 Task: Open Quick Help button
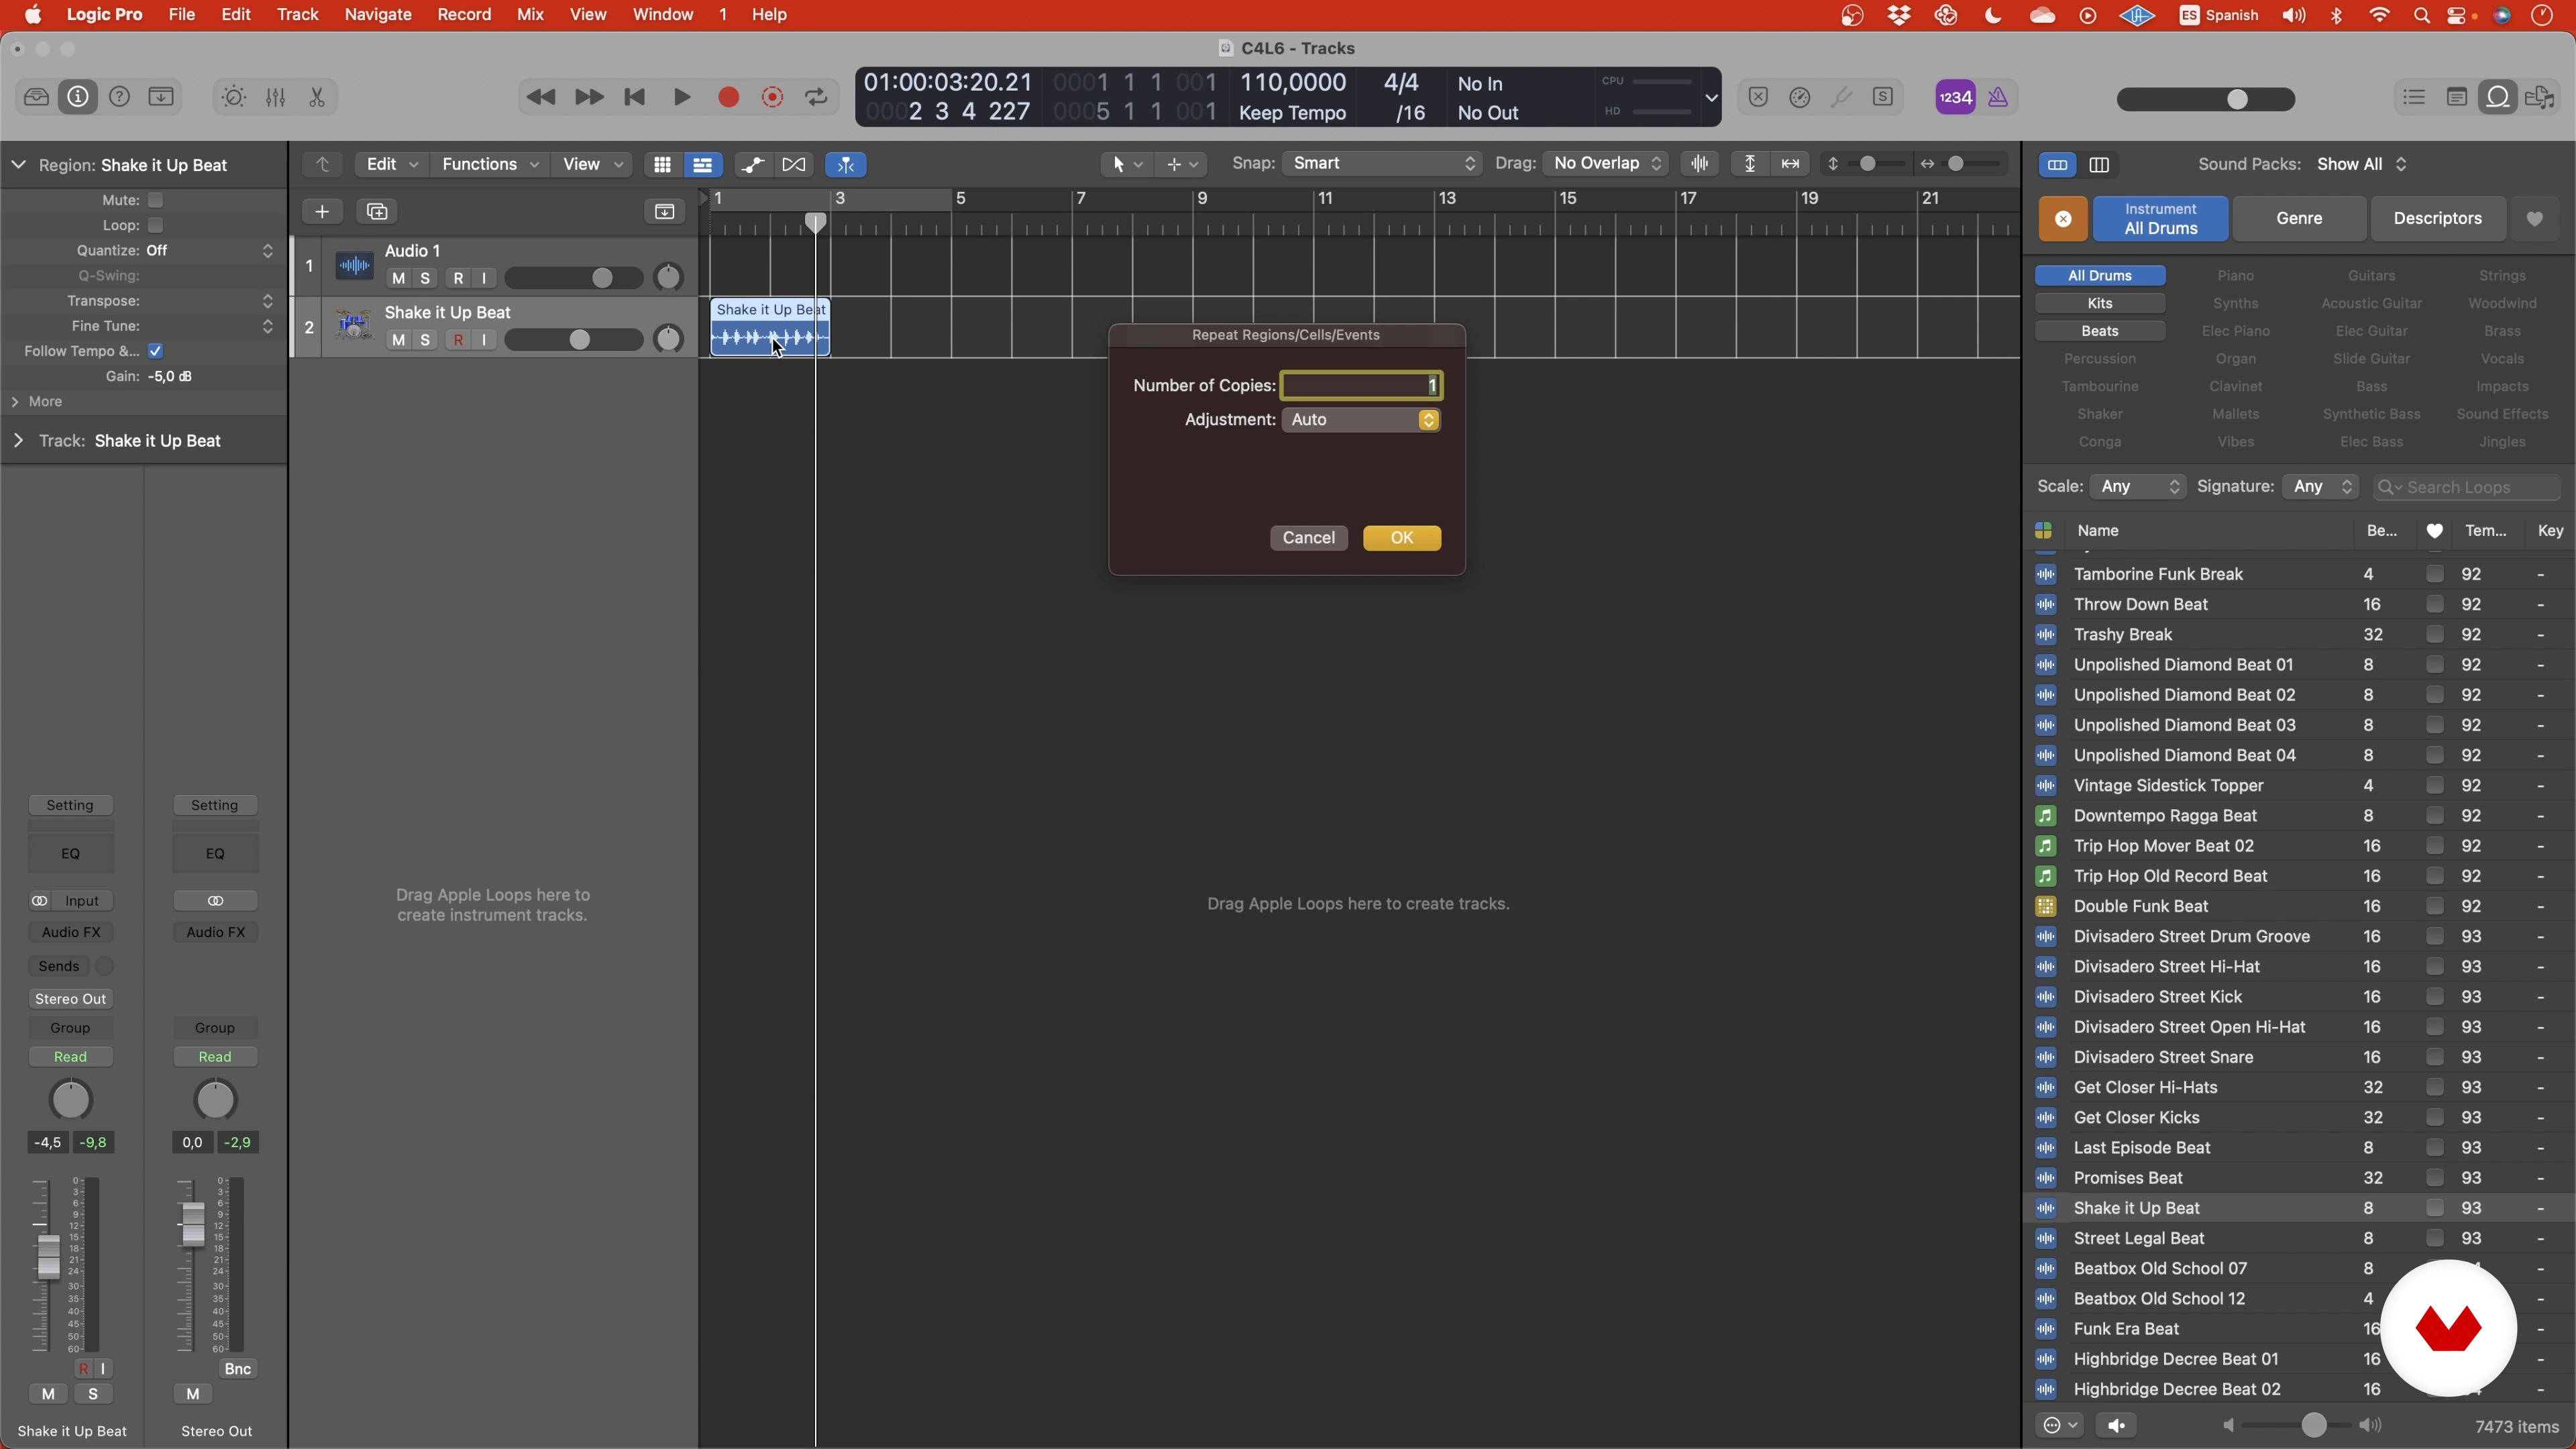pos(119,97)
